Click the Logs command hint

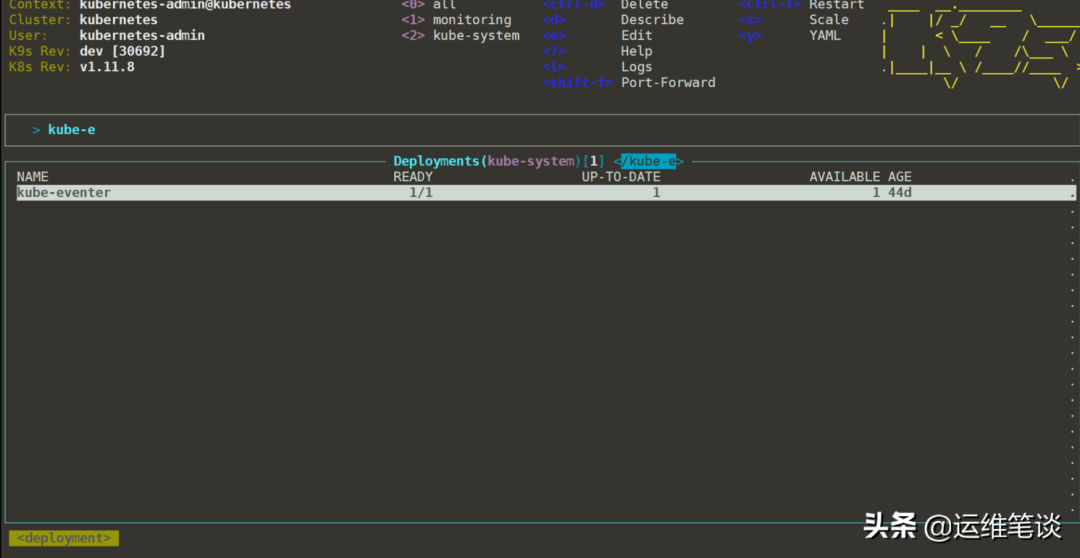point(636,67)
